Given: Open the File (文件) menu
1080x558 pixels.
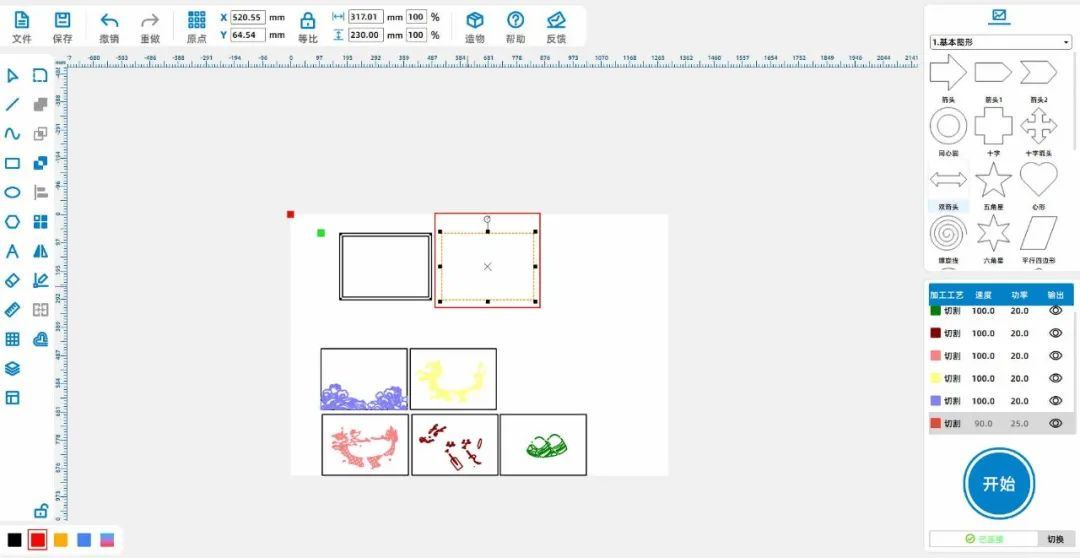Looking at the screenshot, I should [x=22, y=21].
